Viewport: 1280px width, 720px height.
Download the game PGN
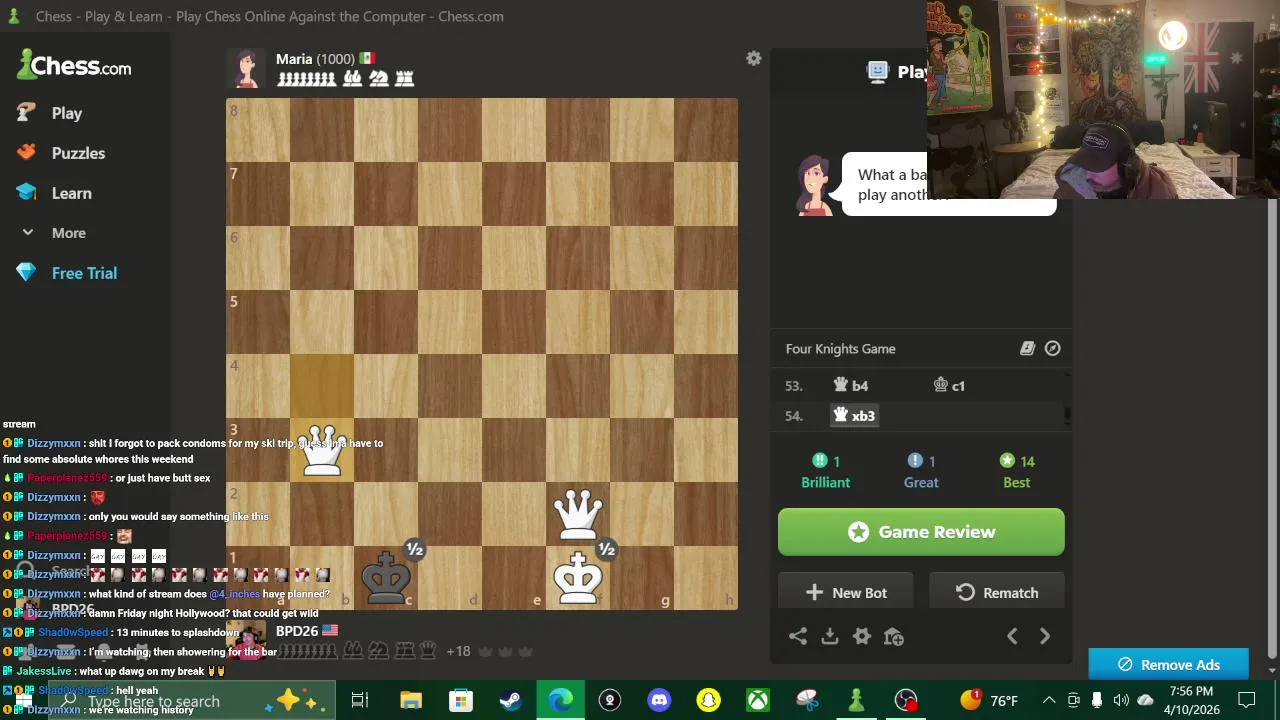point(830,636)
